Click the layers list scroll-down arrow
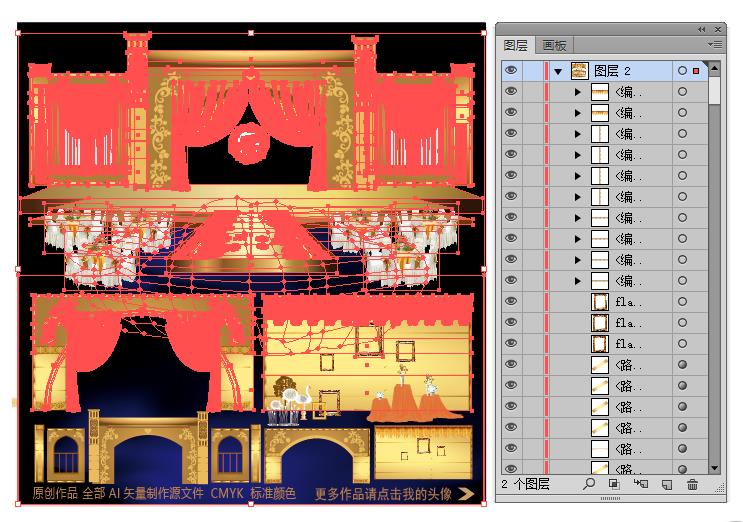This screenshot has height=522, width=743. click(714, 468)
